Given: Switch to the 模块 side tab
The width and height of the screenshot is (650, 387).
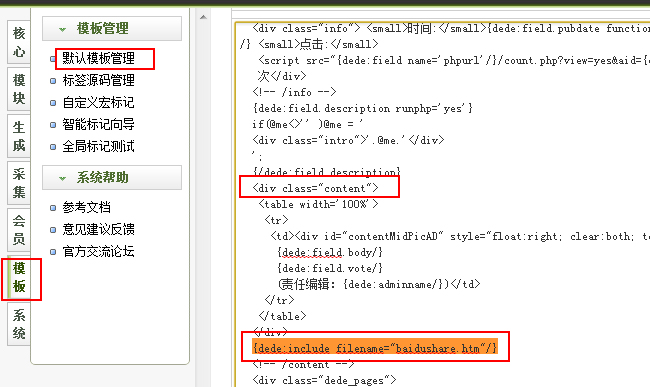Looking at the screenshot, I should coord(19,89).
